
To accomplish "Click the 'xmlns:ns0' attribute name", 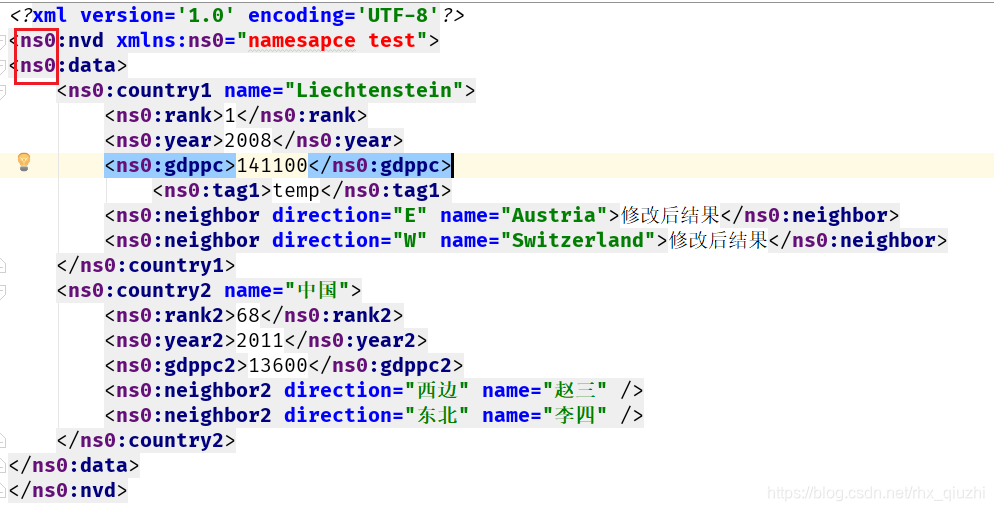I will [170, 41].
